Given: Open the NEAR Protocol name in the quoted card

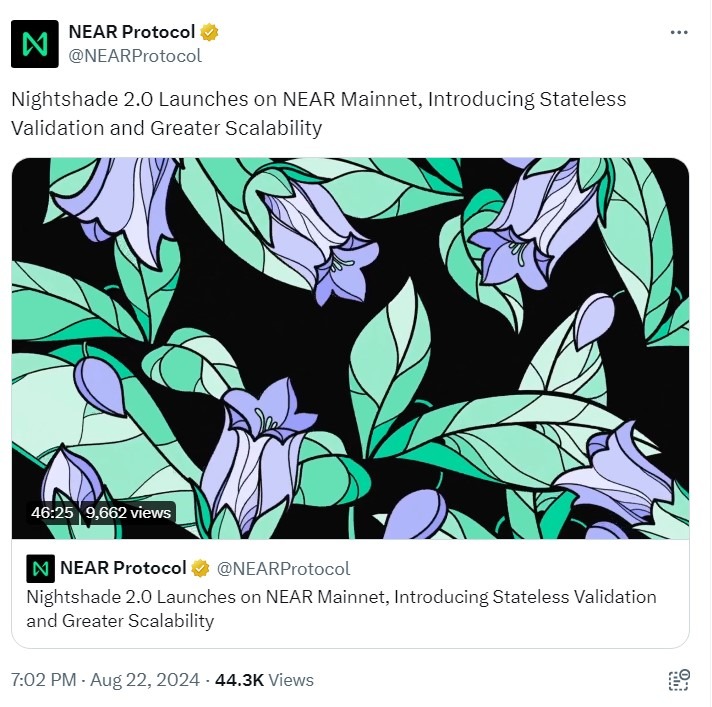Looking at the screenshot, I should 123,568.
